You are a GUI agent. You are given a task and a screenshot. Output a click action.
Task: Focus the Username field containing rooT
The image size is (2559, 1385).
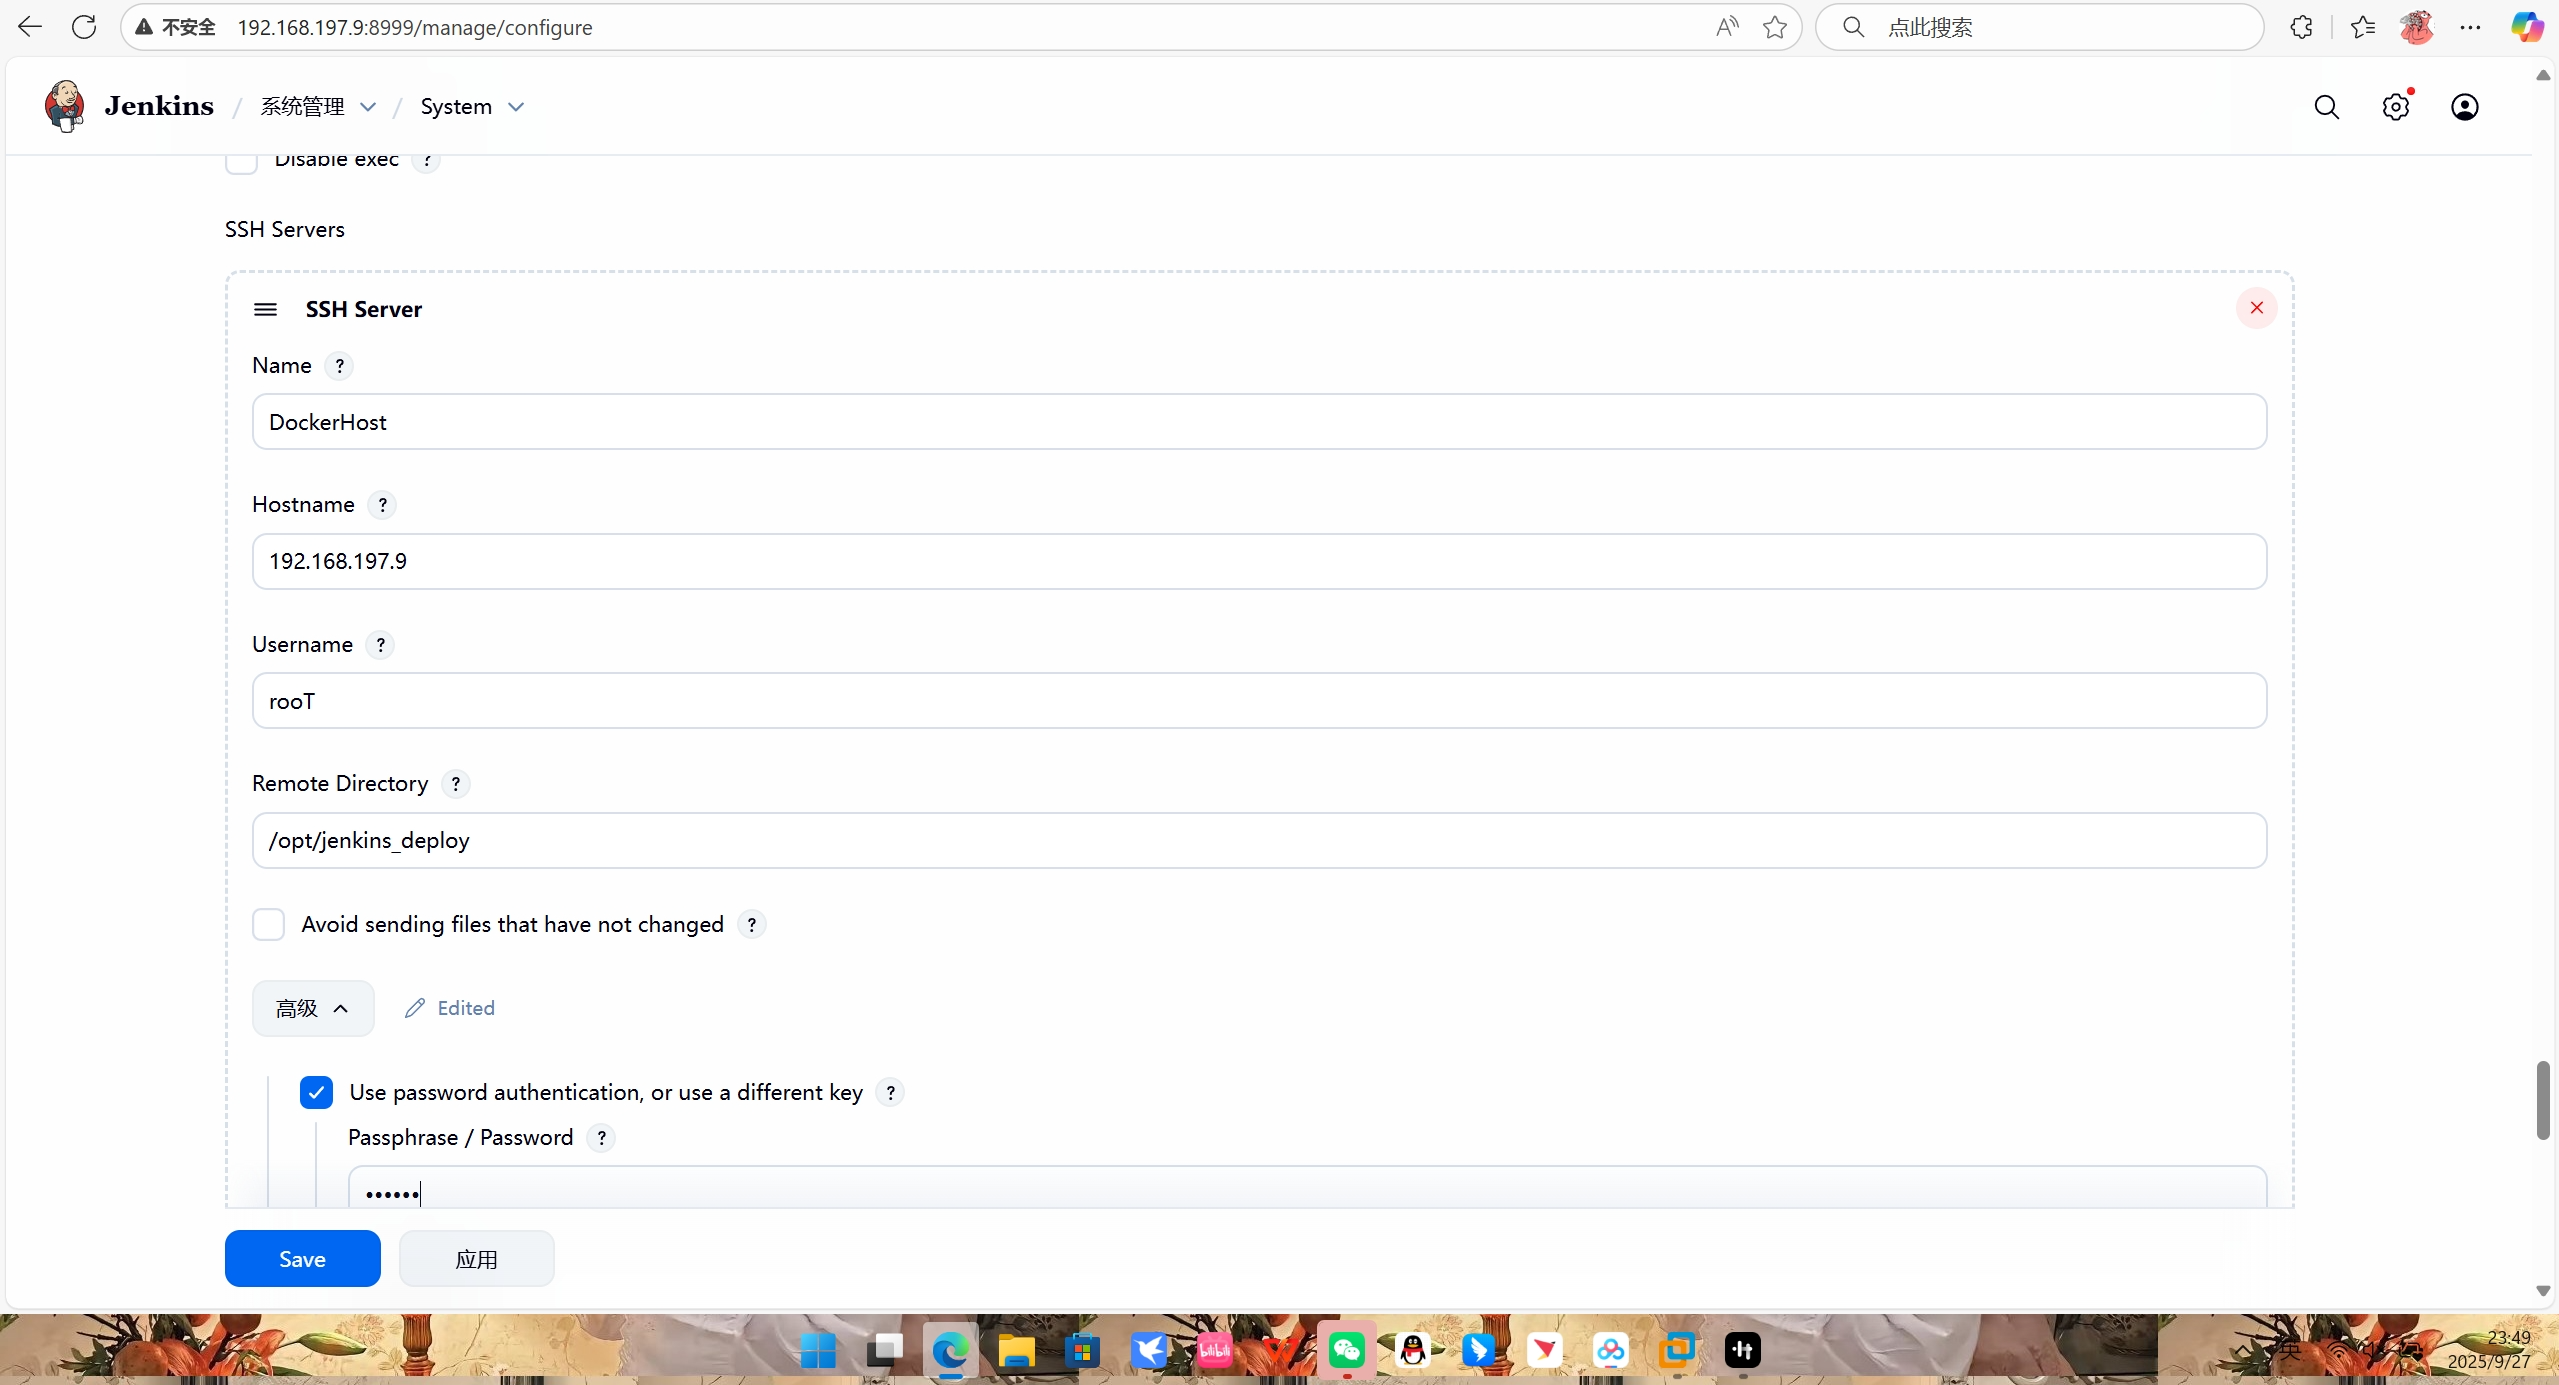[1259, 701]
